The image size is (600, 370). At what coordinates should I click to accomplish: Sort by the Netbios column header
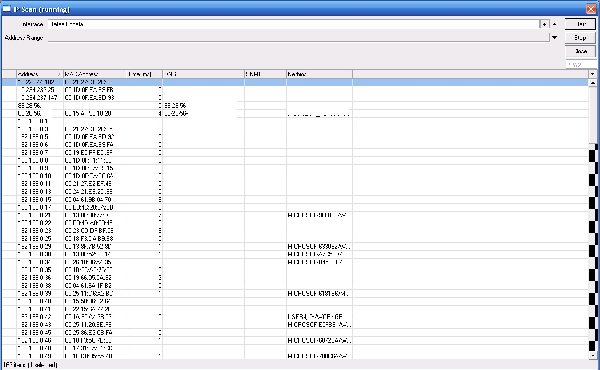pos(319,74)
